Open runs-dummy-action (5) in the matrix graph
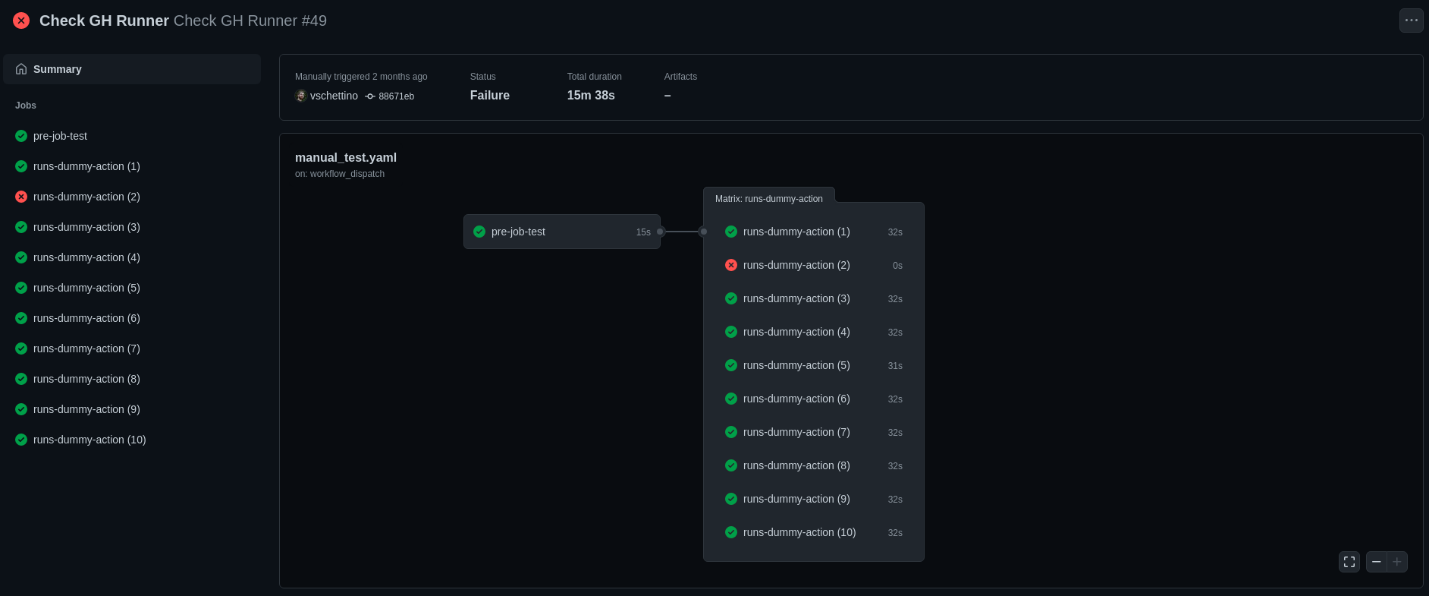 pyautogui.click(x=813, y=365)
